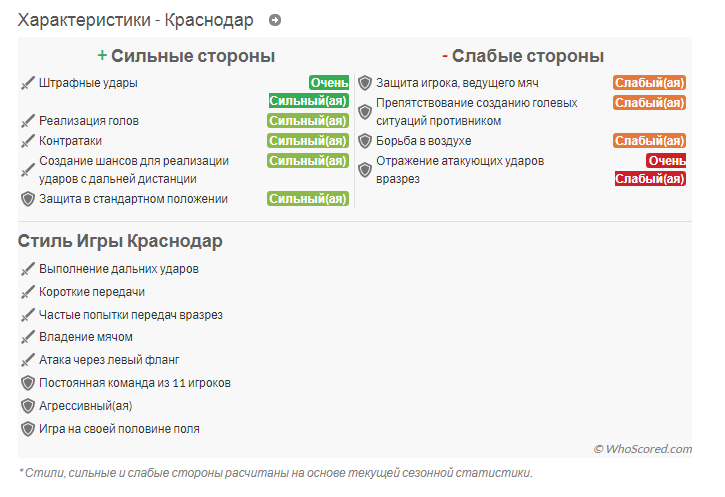
Task: Click Игра на своей половине поля text
Action: coord(119,429)
